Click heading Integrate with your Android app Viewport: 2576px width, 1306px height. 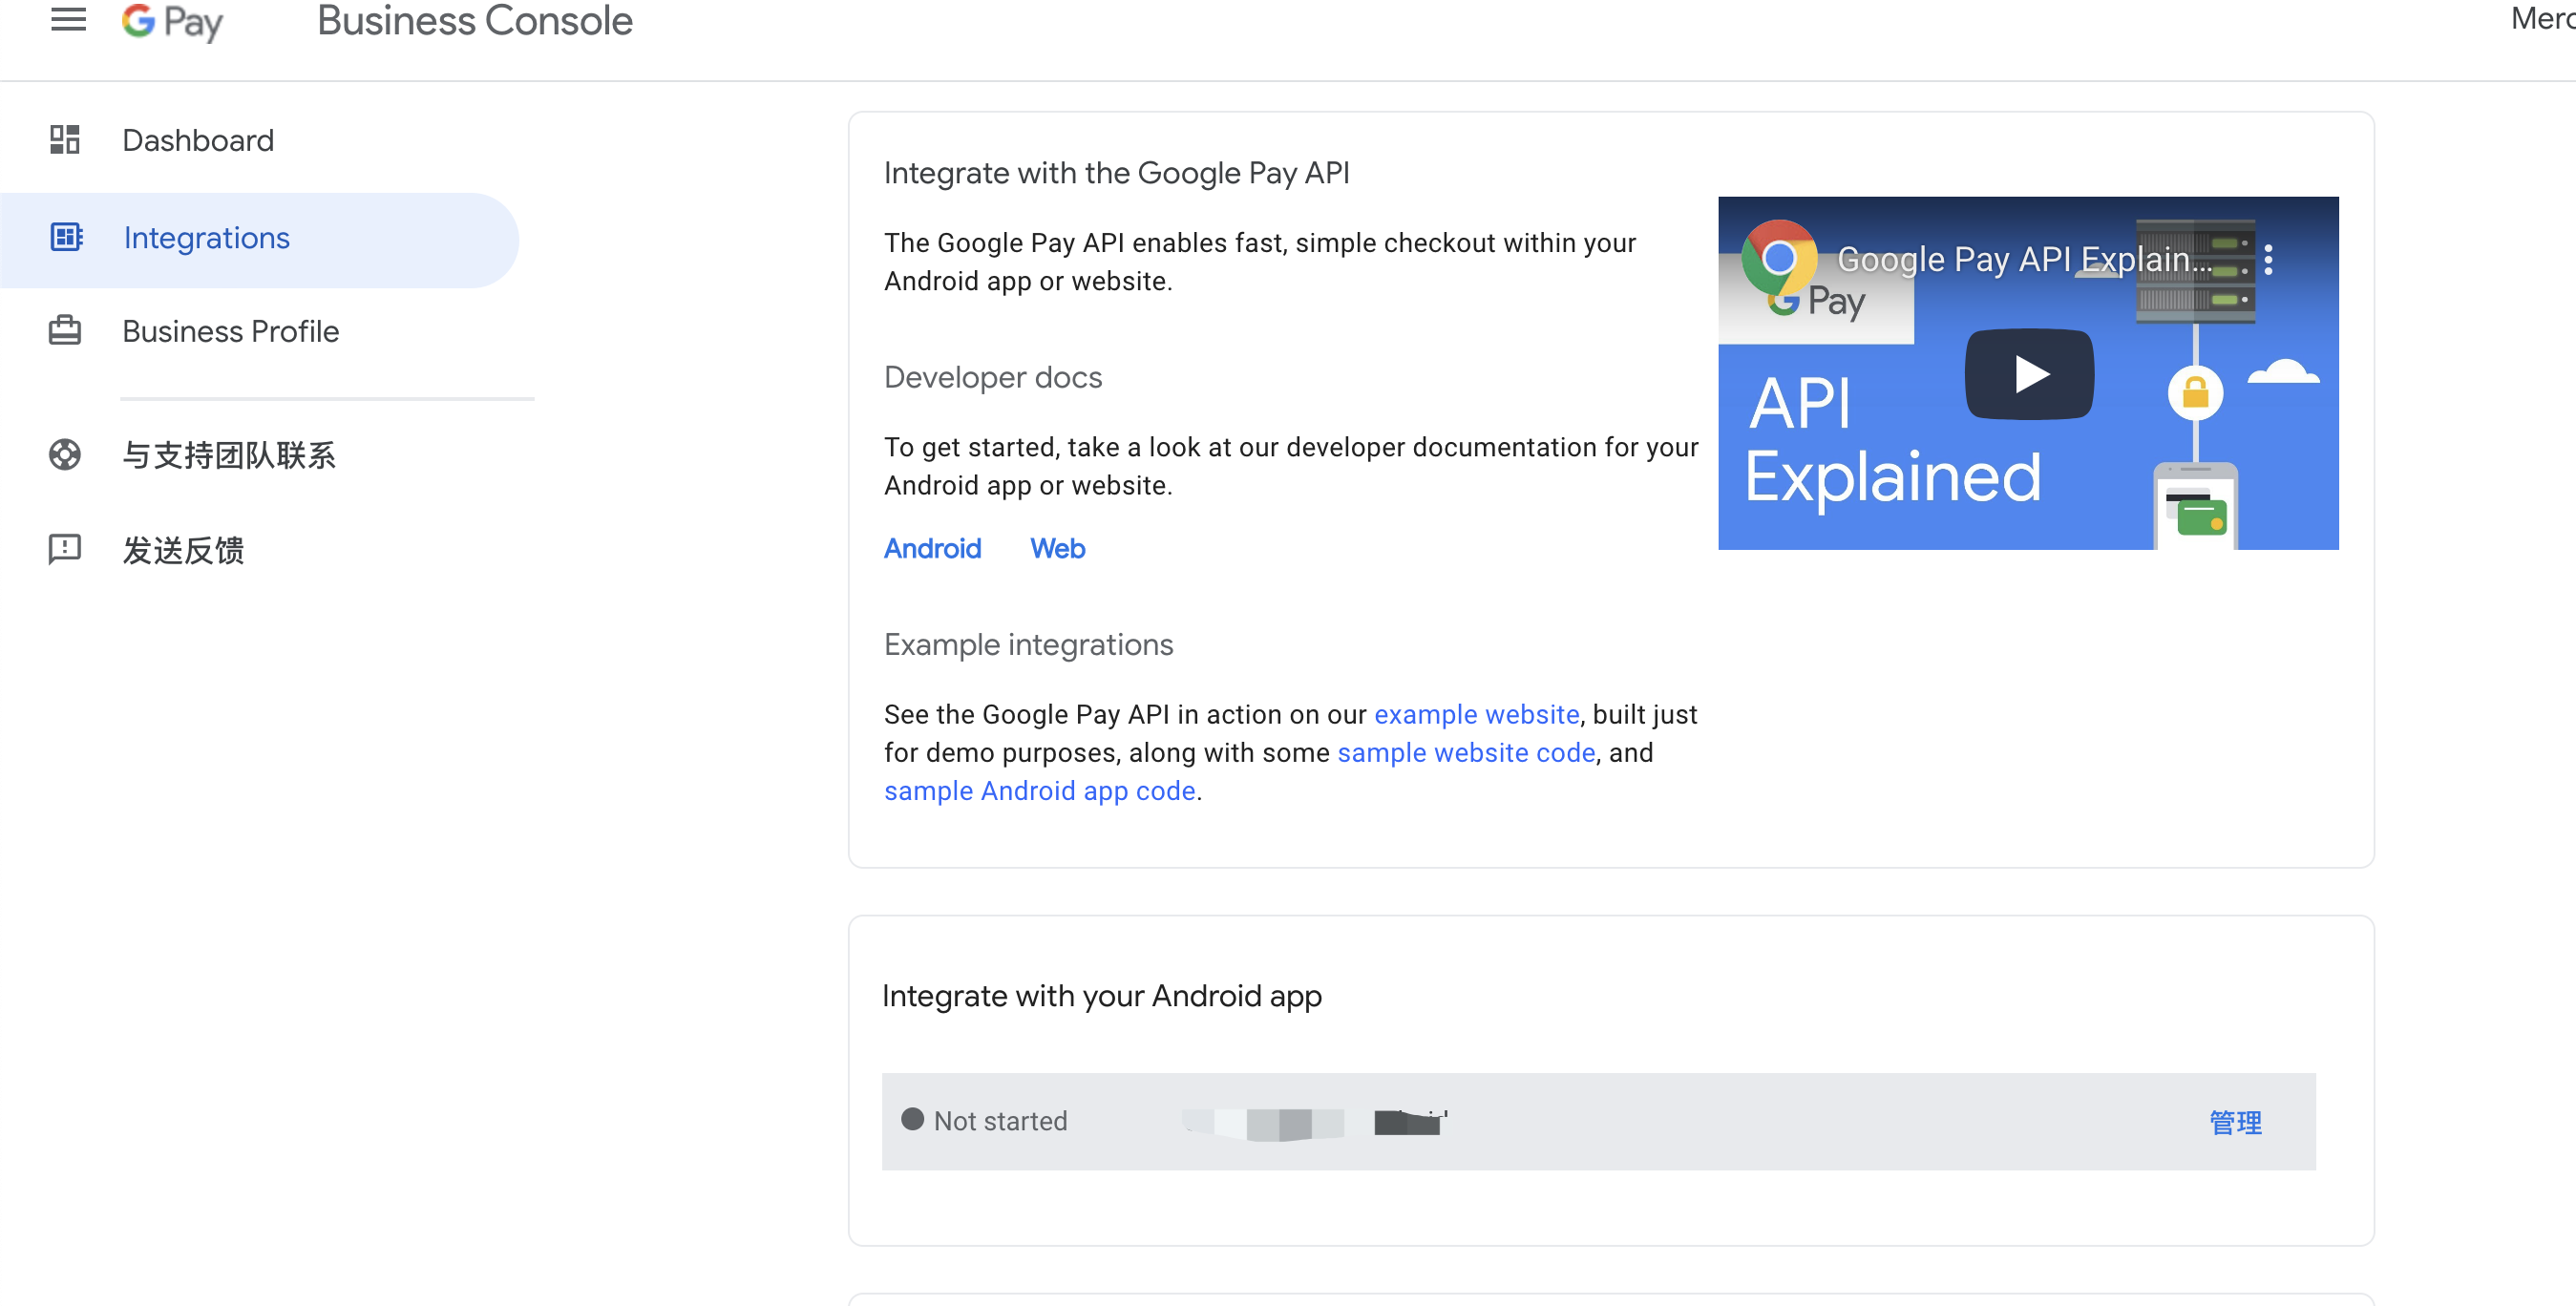(1101, 995)
